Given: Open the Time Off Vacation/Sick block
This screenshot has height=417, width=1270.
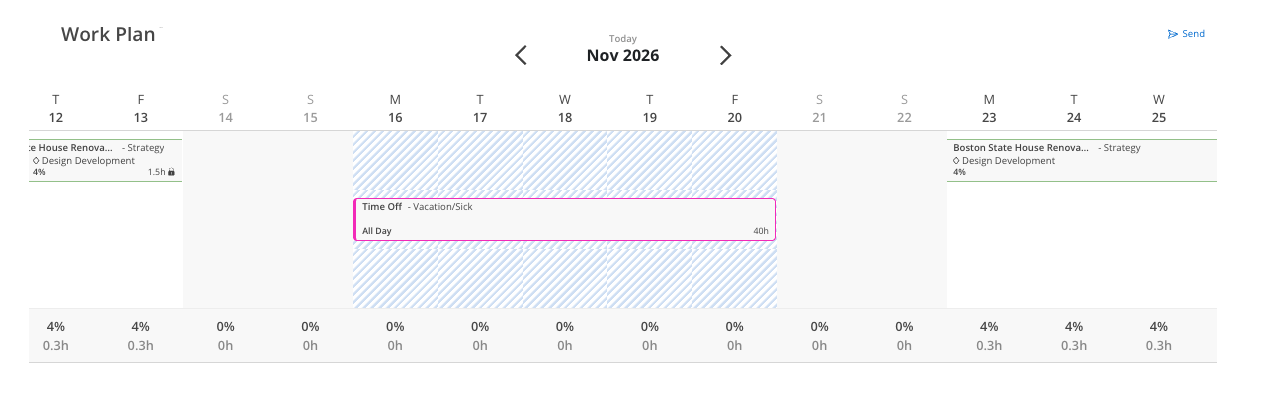Looking at the screenshot, I should pos(565,219).
